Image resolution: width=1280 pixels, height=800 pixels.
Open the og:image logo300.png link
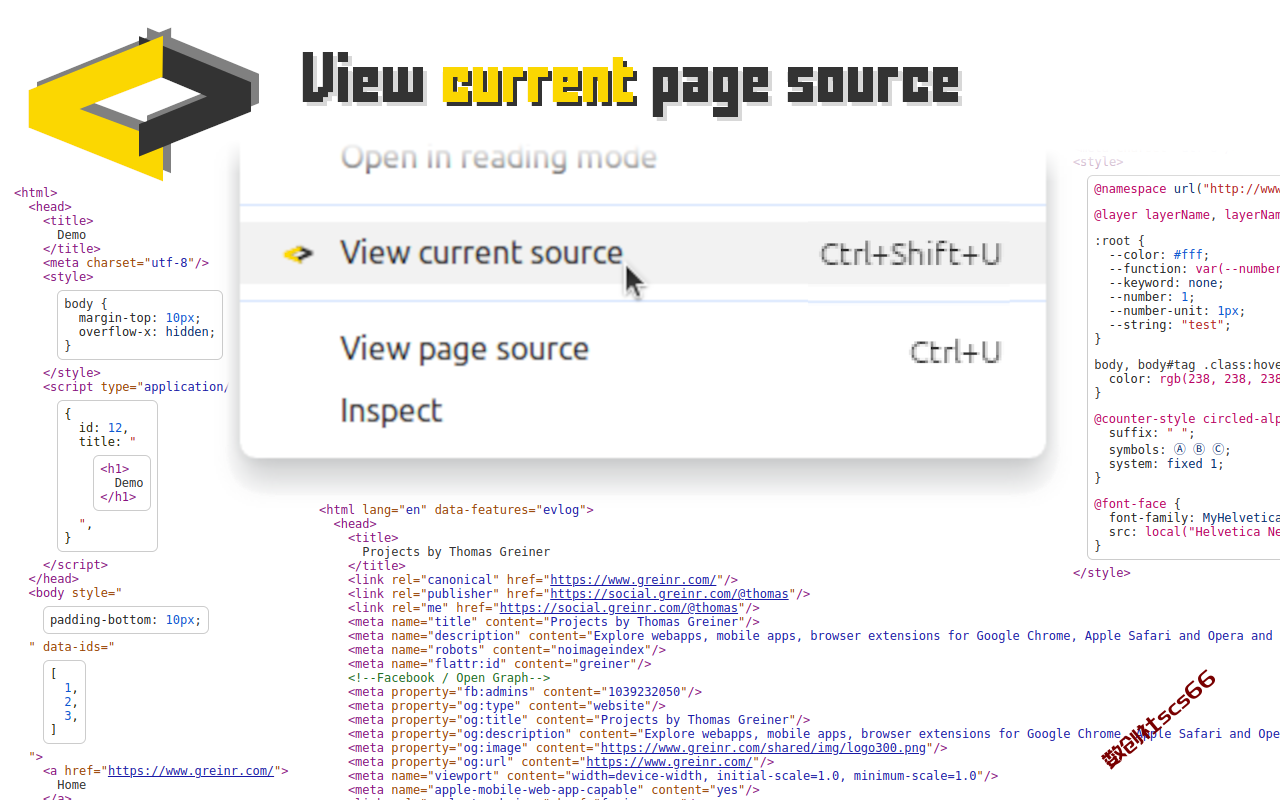(x=763, y=748)
